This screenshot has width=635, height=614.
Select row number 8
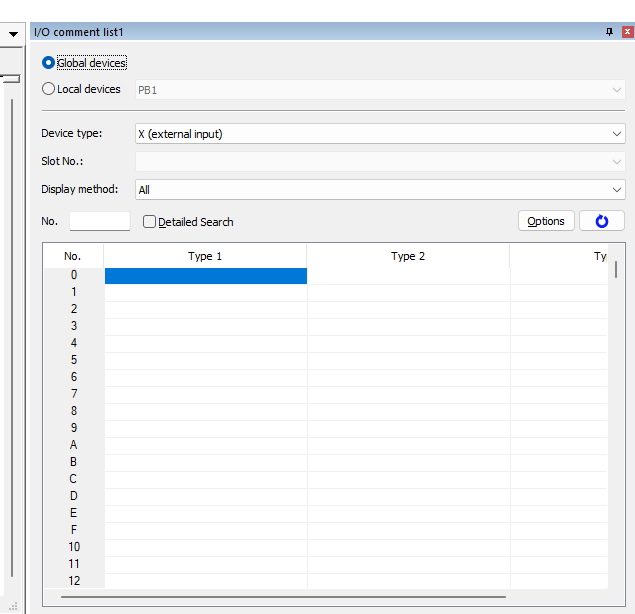(74, 411)
